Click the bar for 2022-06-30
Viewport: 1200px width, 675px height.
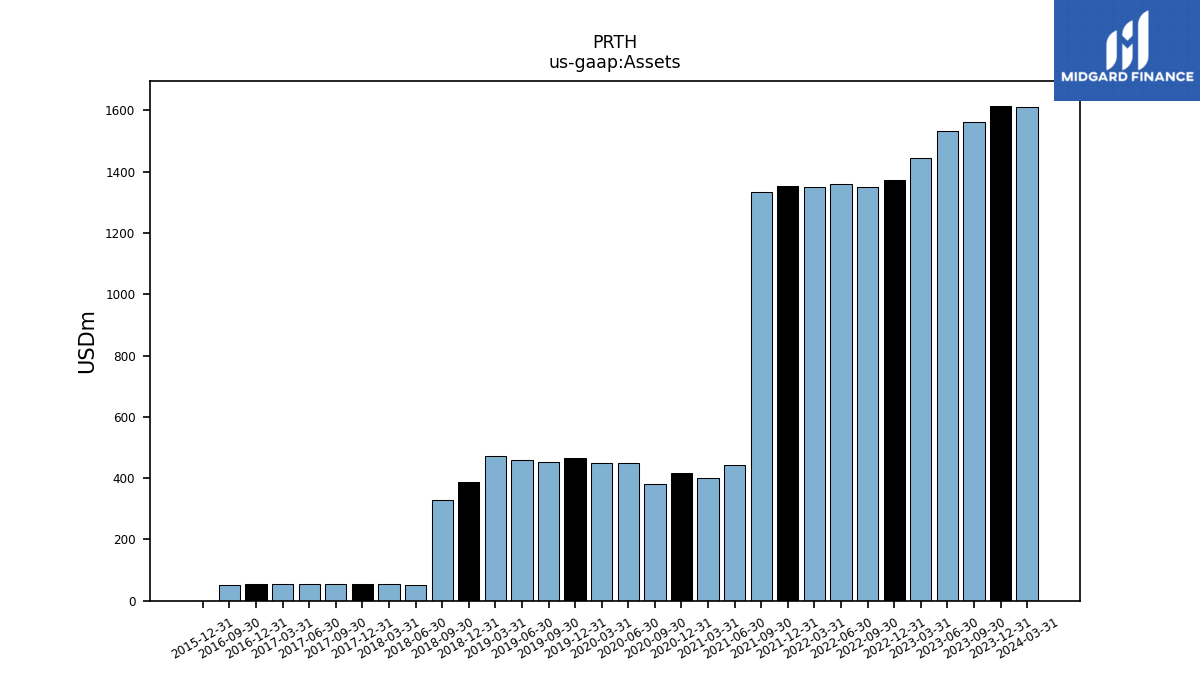(x=841, y=392)
